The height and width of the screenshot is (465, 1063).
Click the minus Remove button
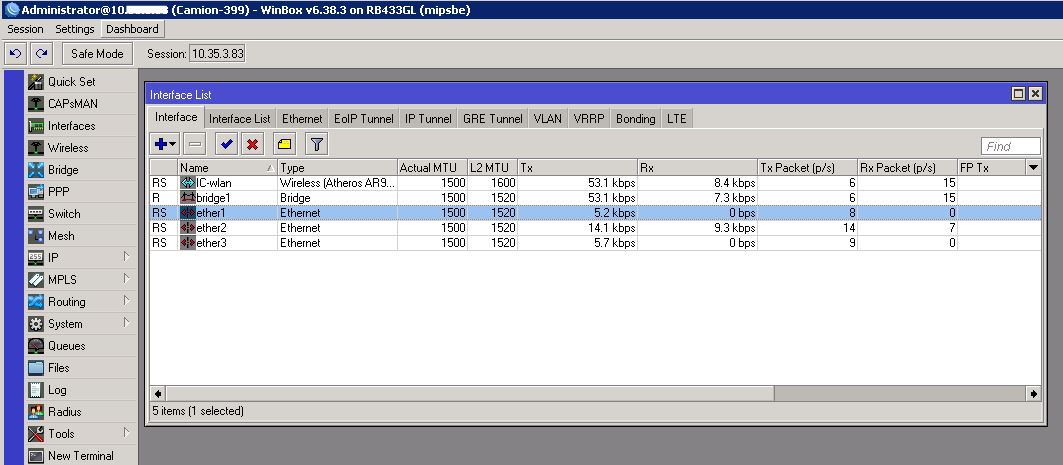tap(195, 144)
